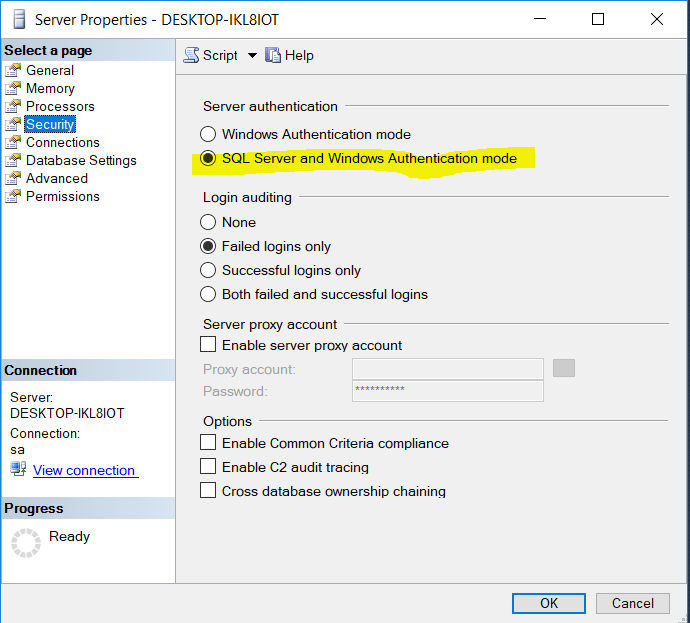Image resolution: width=690 pixels, height=623 pixels.
Task: Show the Advanced page
Action: pyautogui.click(x=57, y=178)
